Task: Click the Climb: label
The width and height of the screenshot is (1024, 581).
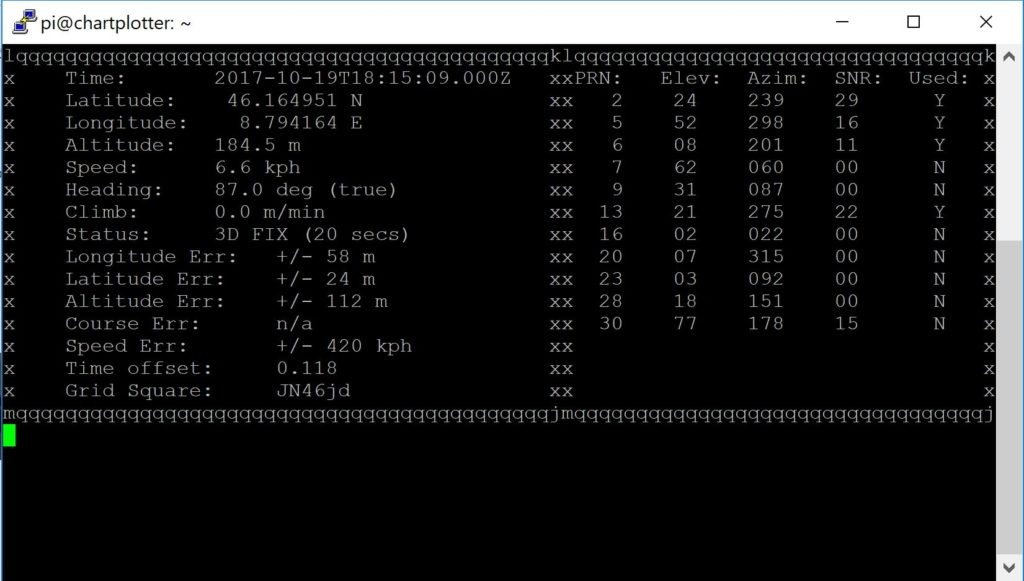Action: tap(101, 212)
